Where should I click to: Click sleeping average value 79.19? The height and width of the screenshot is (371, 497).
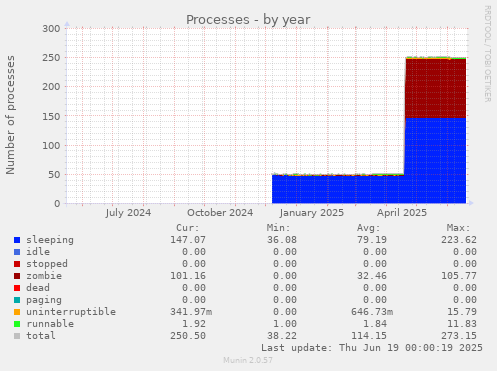click(372, 240)
